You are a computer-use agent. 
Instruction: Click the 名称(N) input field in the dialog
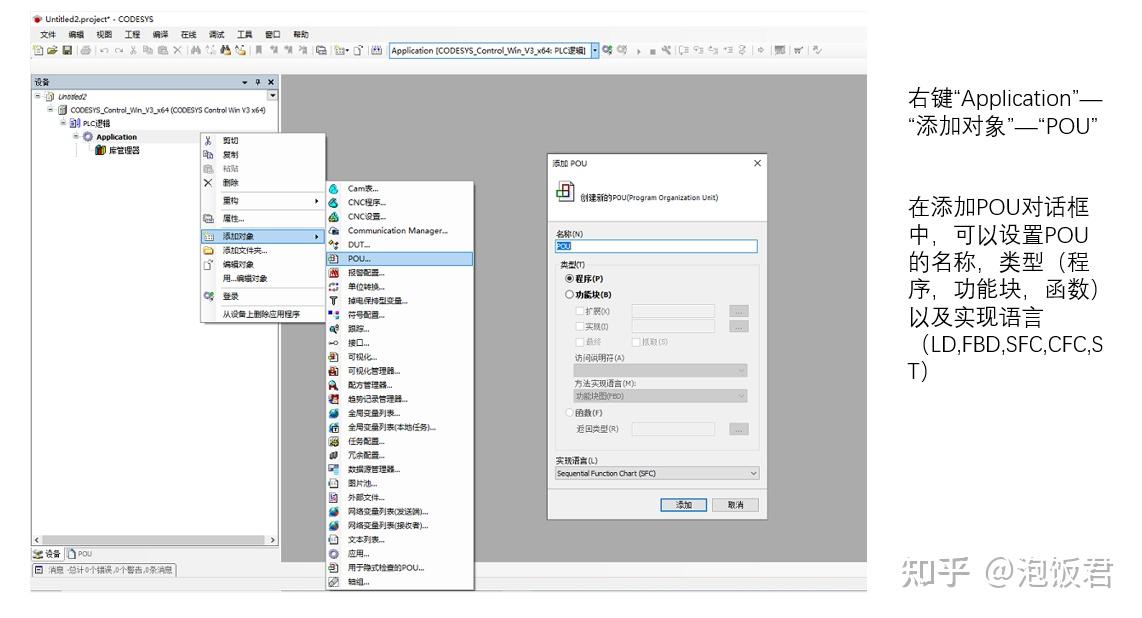655,245
